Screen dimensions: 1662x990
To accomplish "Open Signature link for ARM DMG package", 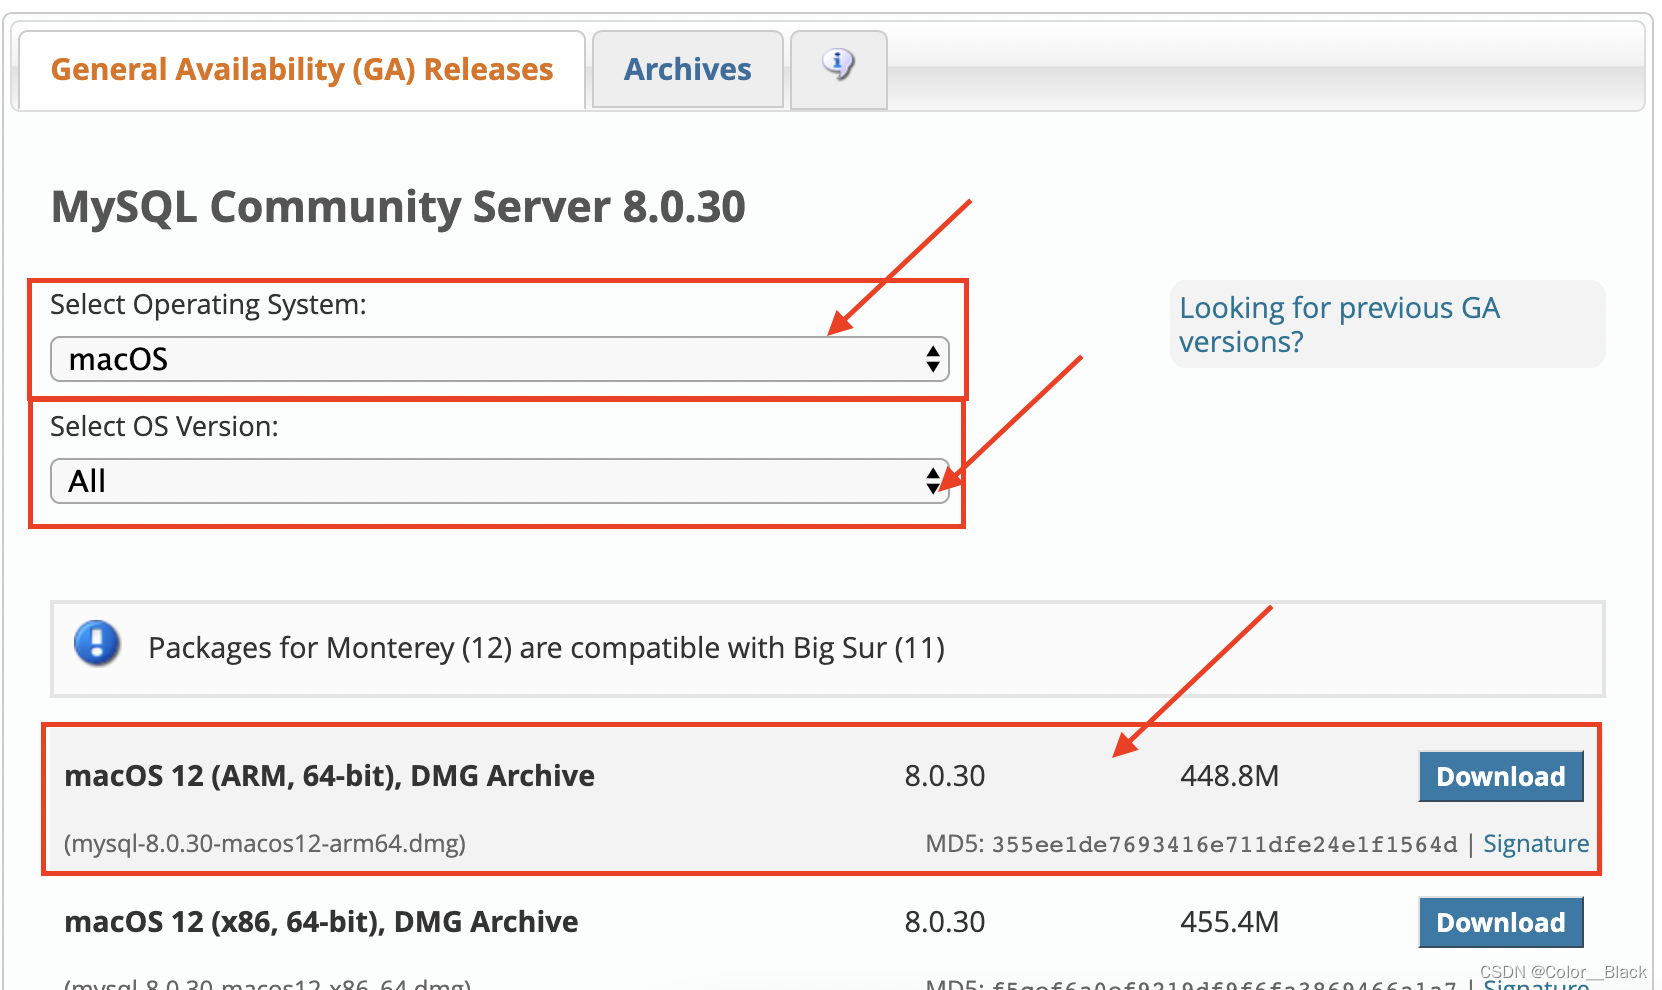I will click(x=1536, y=844).
